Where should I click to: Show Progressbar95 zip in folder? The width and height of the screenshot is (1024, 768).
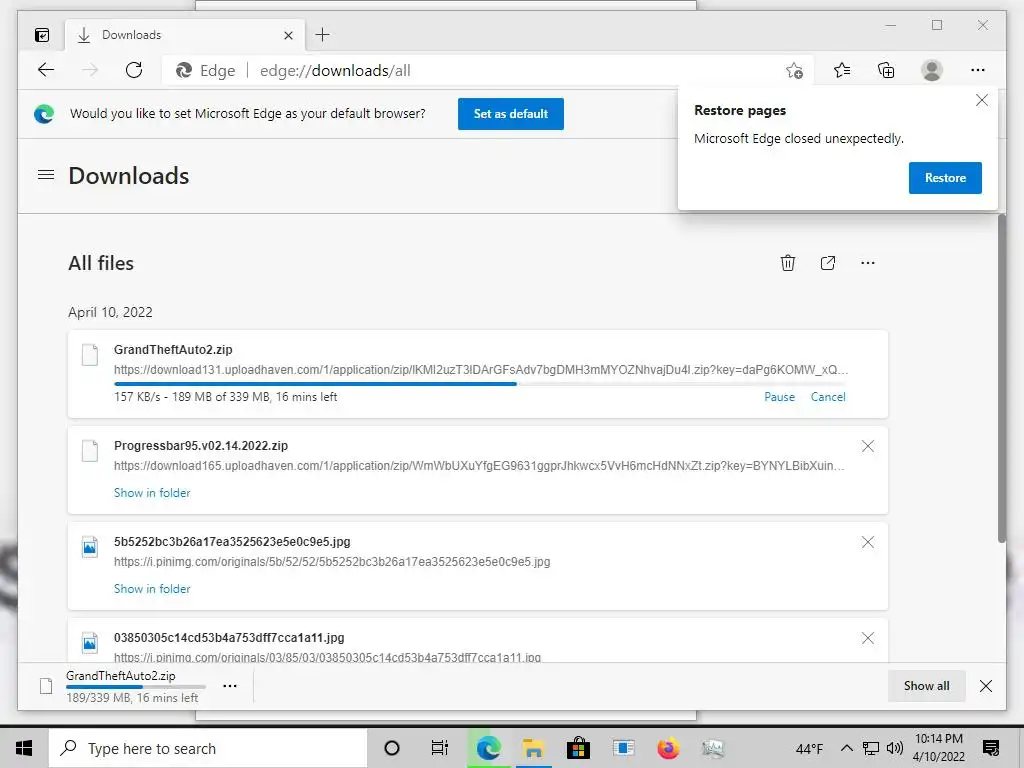152,493
